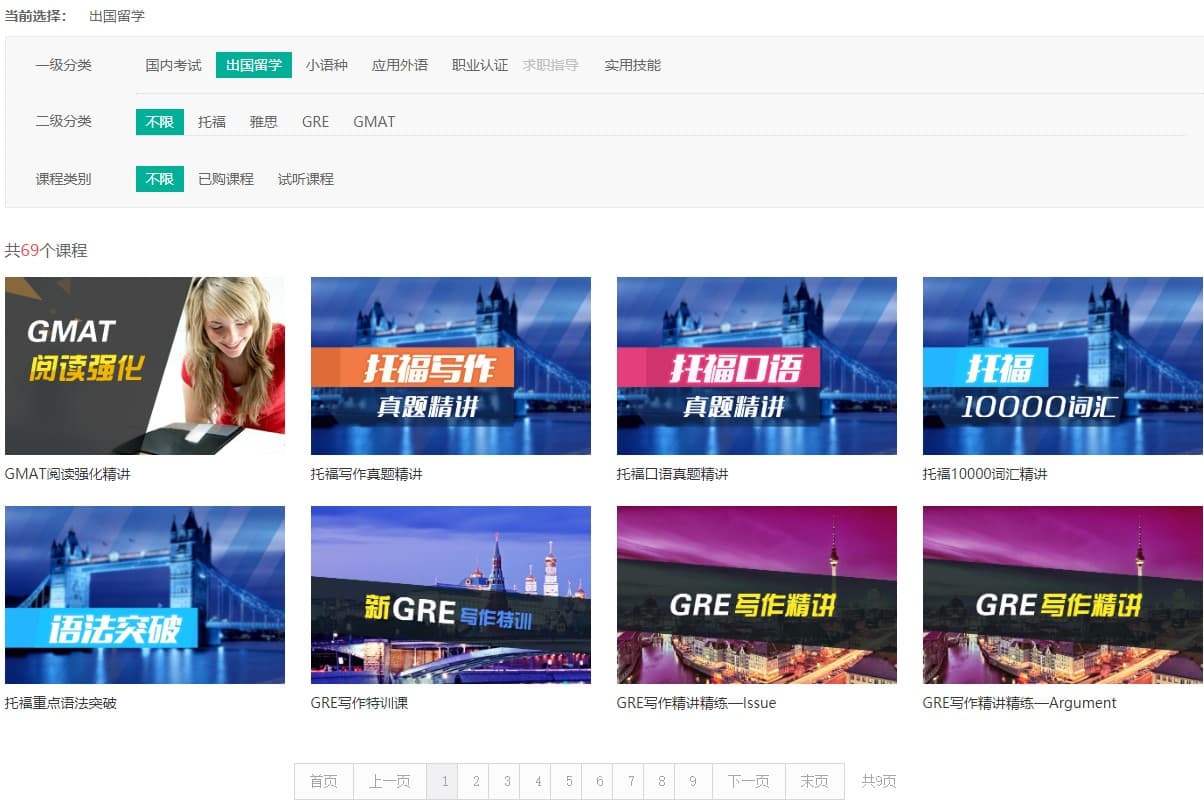Click the GRE写作精讲精练—Issue title link
The height and width of the screenshot is (802, 1204).
coord(697,703)
